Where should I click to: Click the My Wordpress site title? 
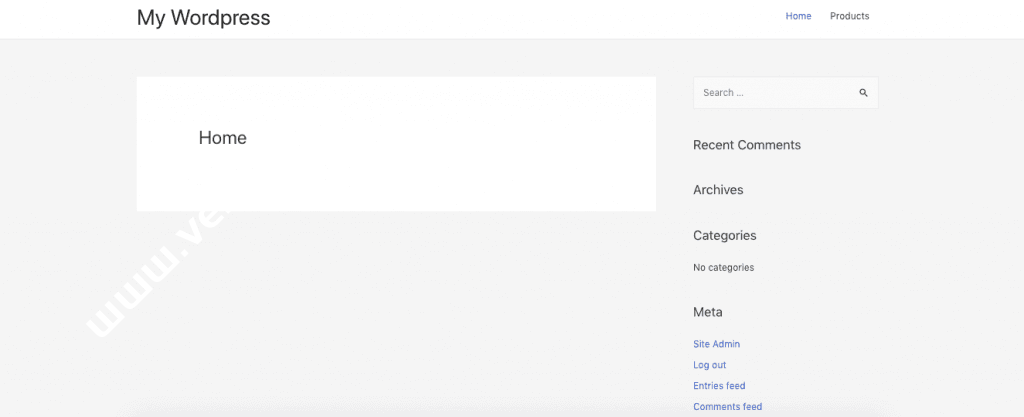(203, 17)
